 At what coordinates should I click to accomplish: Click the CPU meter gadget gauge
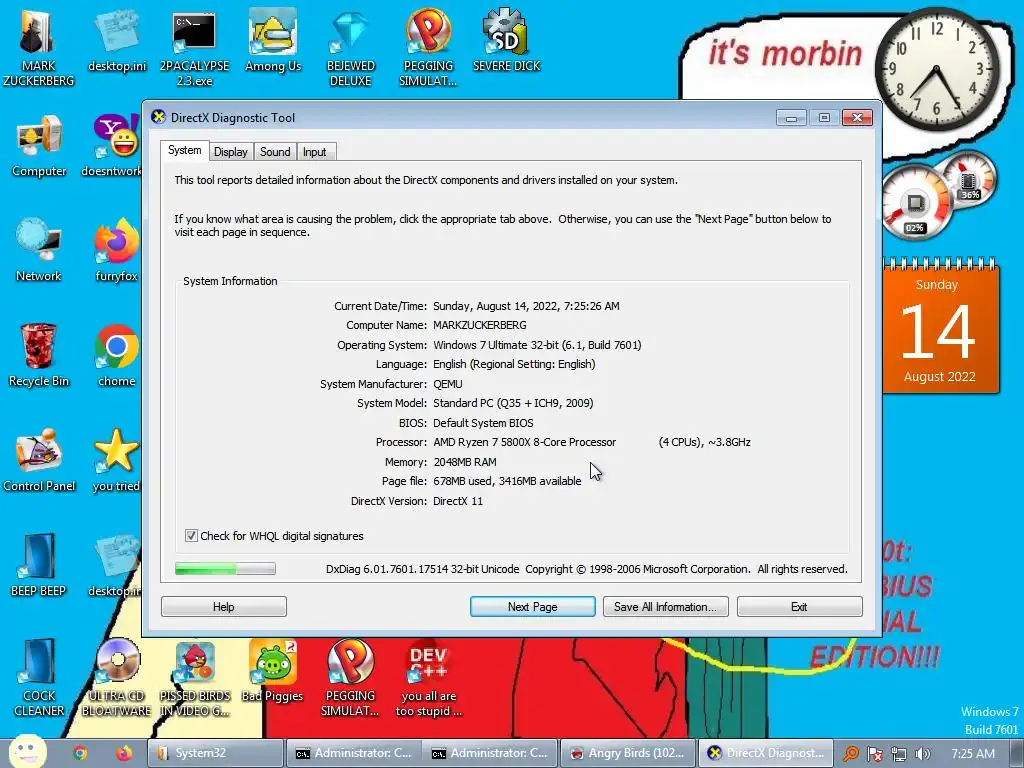click(916, 203)
